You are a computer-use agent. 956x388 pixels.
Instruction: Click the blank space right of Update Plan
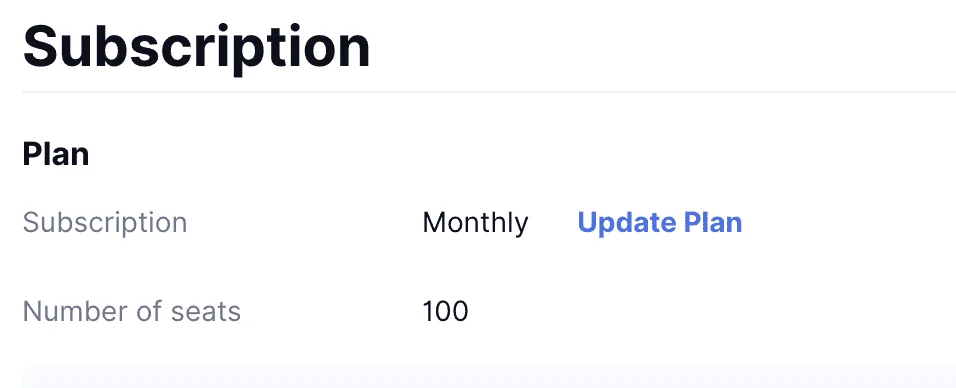[849, 223]
